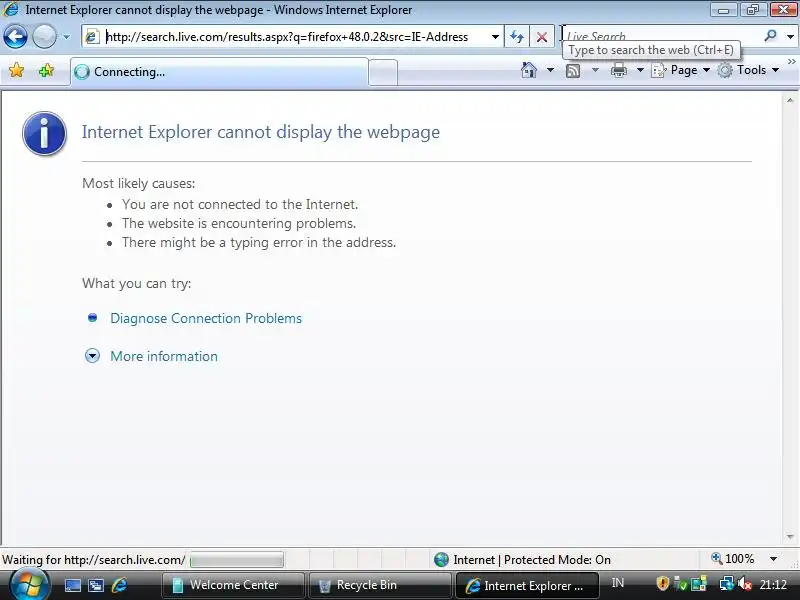This screenshot has height=600, width=800.
Task: Show more toolbar commands via double chevron
Action: (x=791, y=62)
